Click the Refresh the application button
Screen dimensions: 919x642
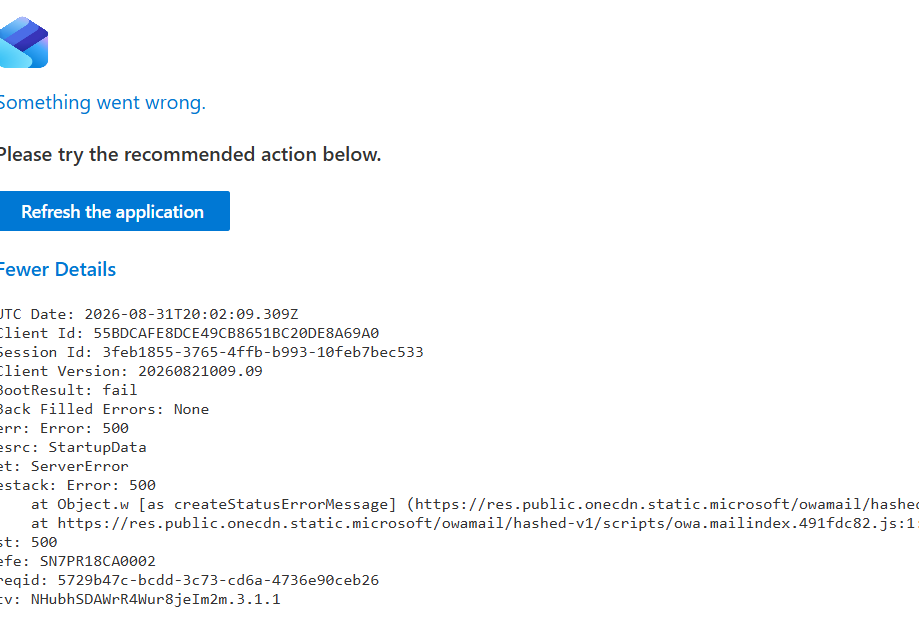tap(114, 211)
